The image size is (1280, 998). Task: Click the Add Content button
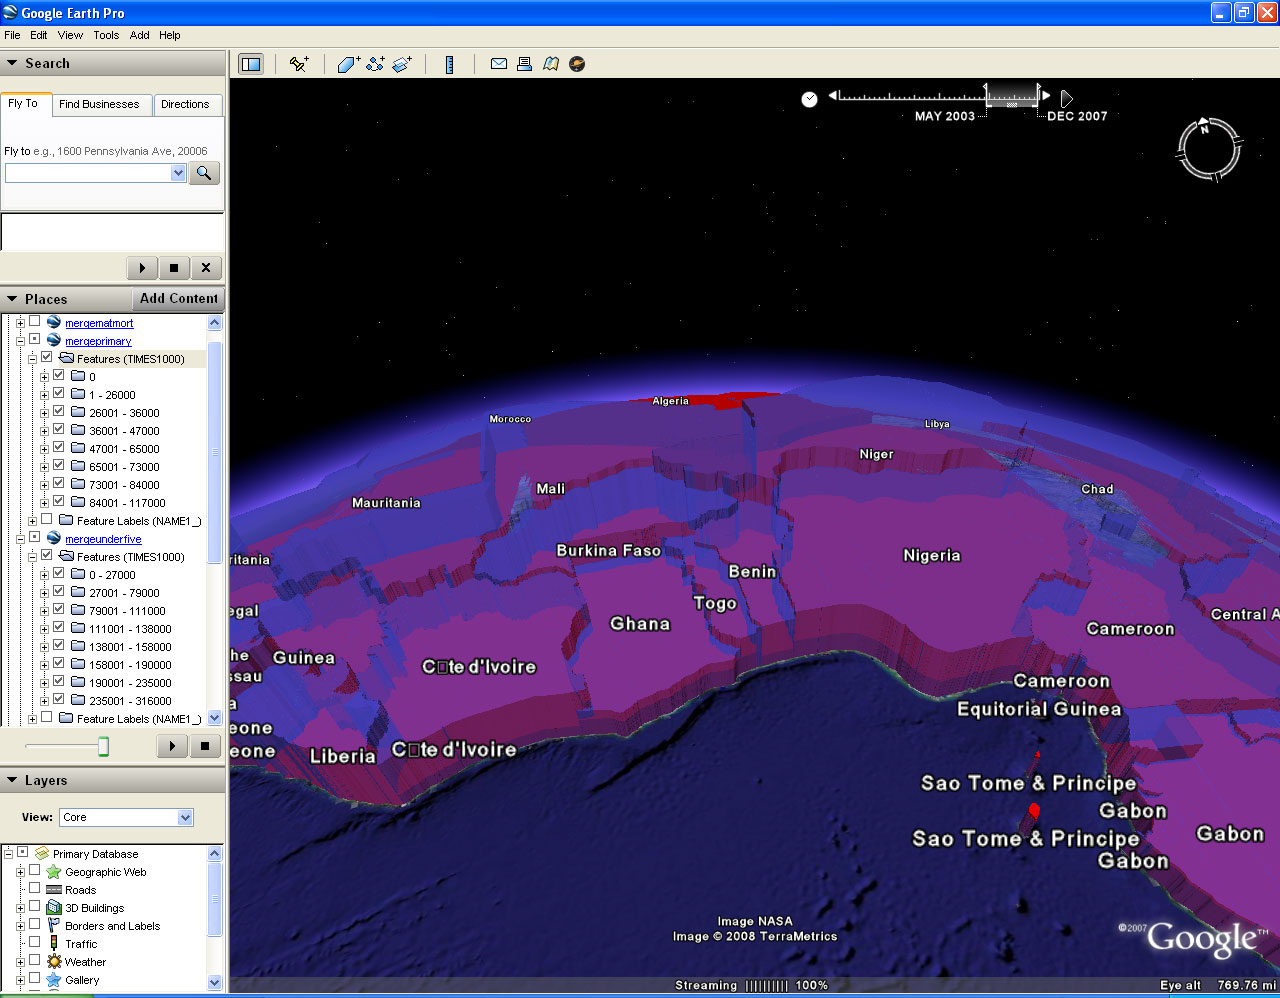tap(178, 298)
